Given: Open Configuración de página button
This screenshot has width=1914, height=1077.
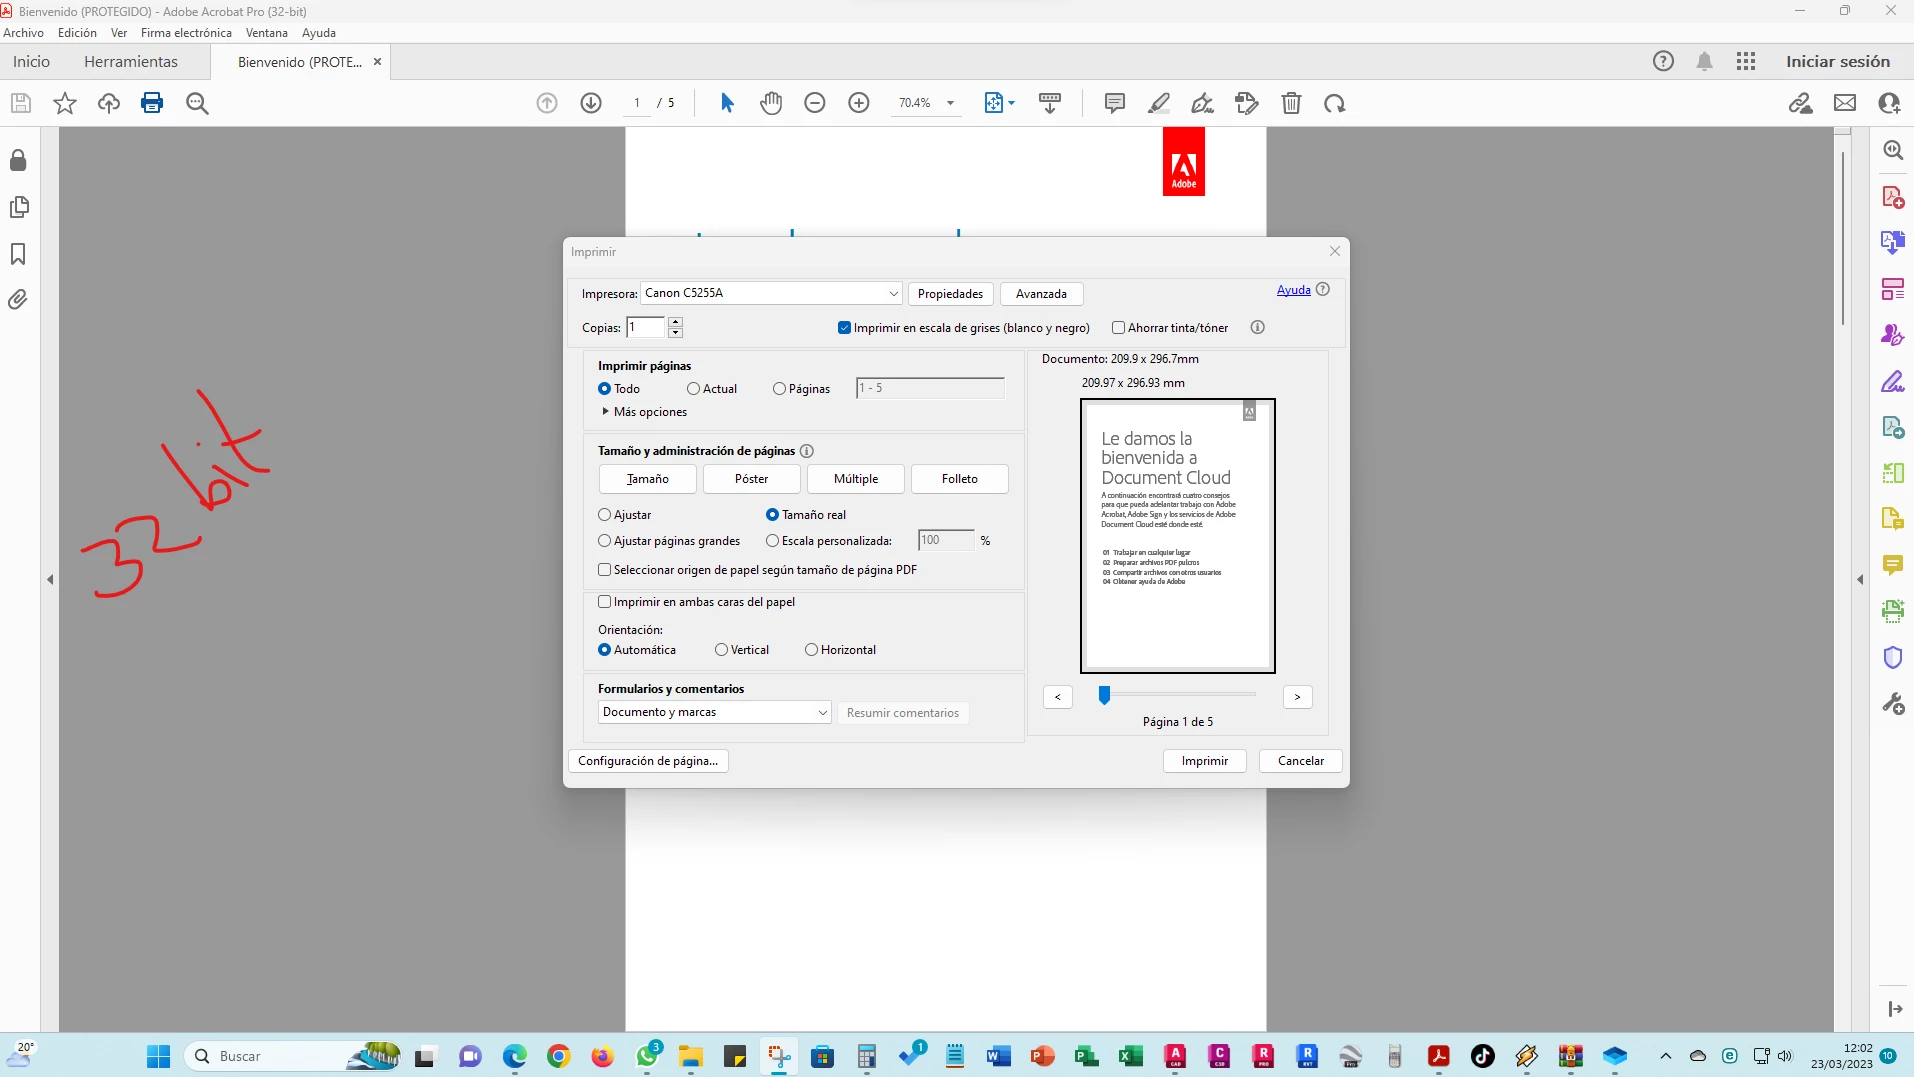Looking at the screenshot, I should tap(648, 761).
